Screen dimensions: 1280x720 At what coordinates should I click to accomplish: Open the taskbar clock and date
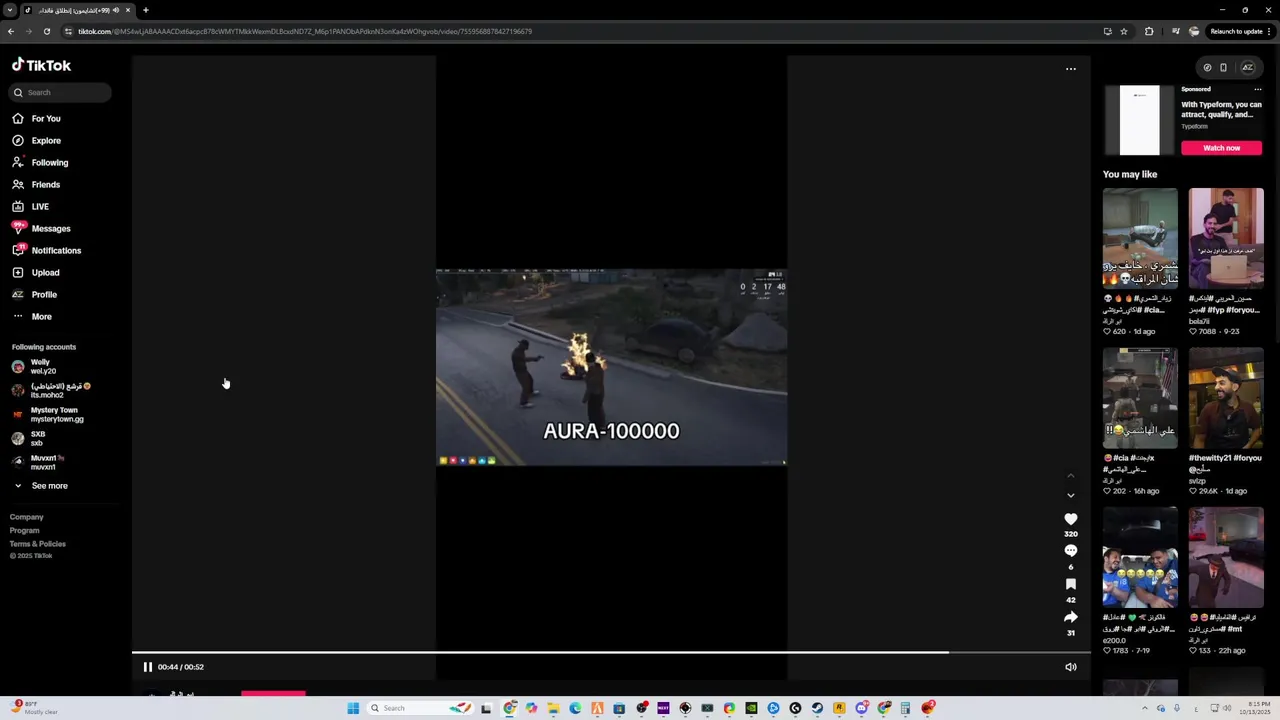1256,708
